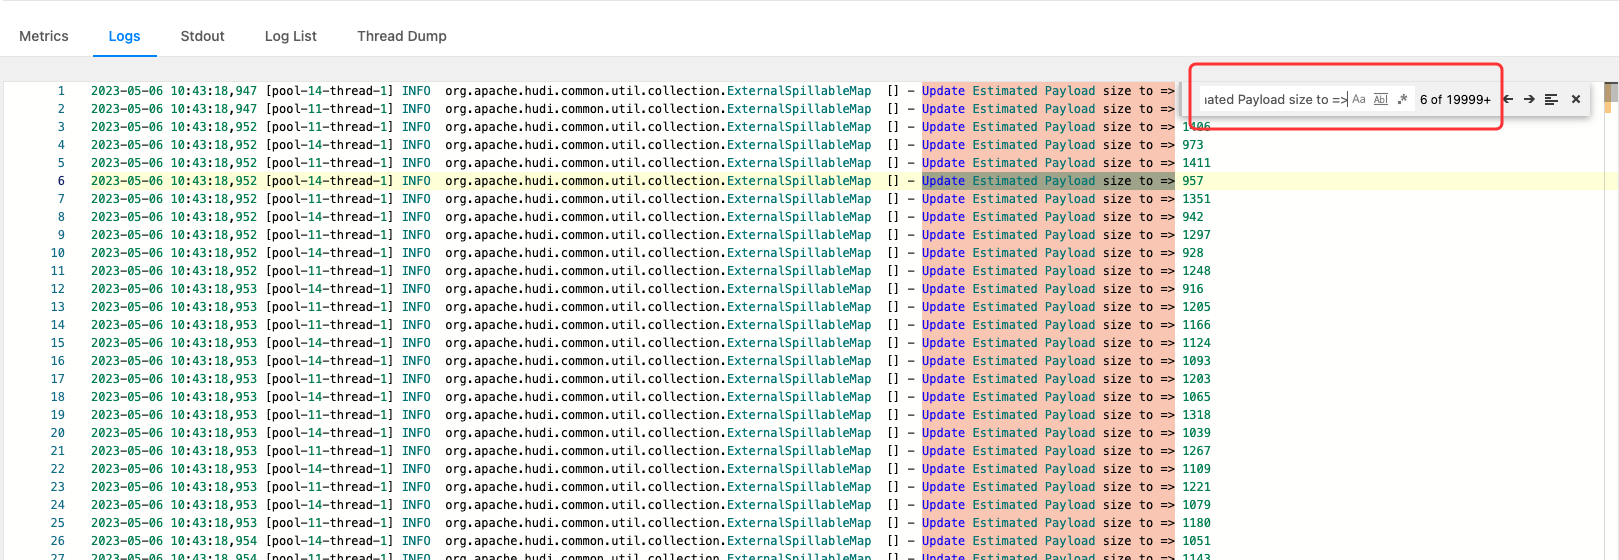This screenshot has height=560, width=1619.
Task: Click payload value 1221 on line 23
Action: (1196, 487)
